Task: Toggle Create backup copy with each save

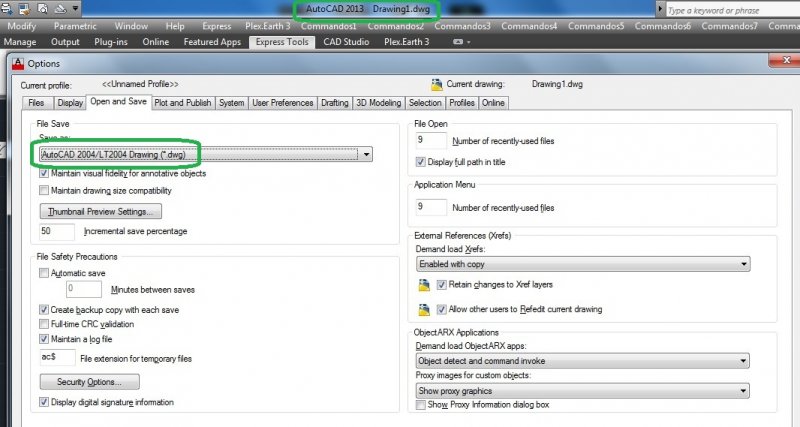Action: click(44, 310)
